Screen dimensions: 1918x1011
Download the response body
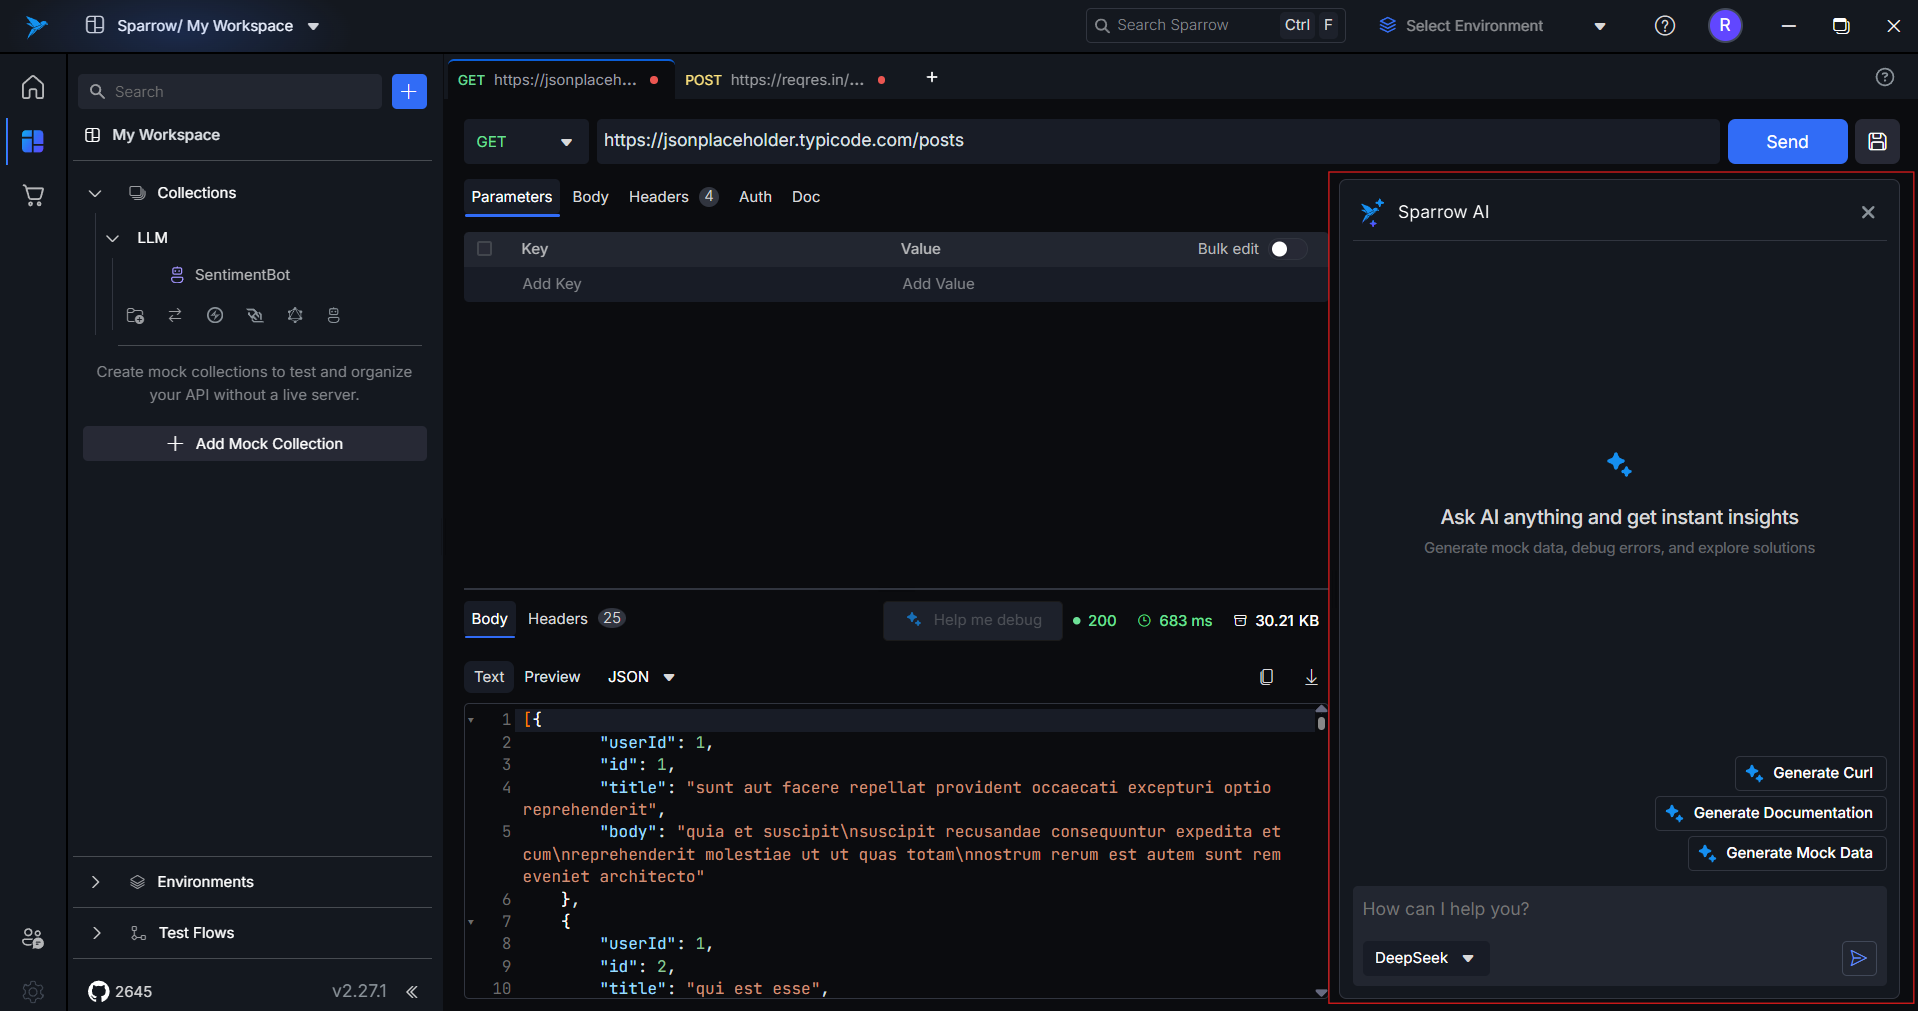1311,677
